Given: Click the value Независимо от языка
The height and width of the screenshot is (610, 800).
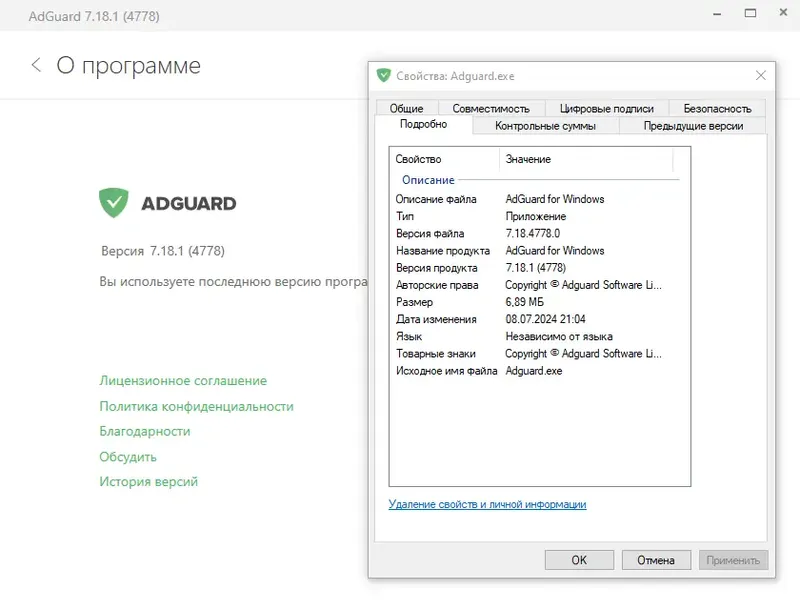Looking at the screenshot, I should pyautogui.click(x=559, y=337).
